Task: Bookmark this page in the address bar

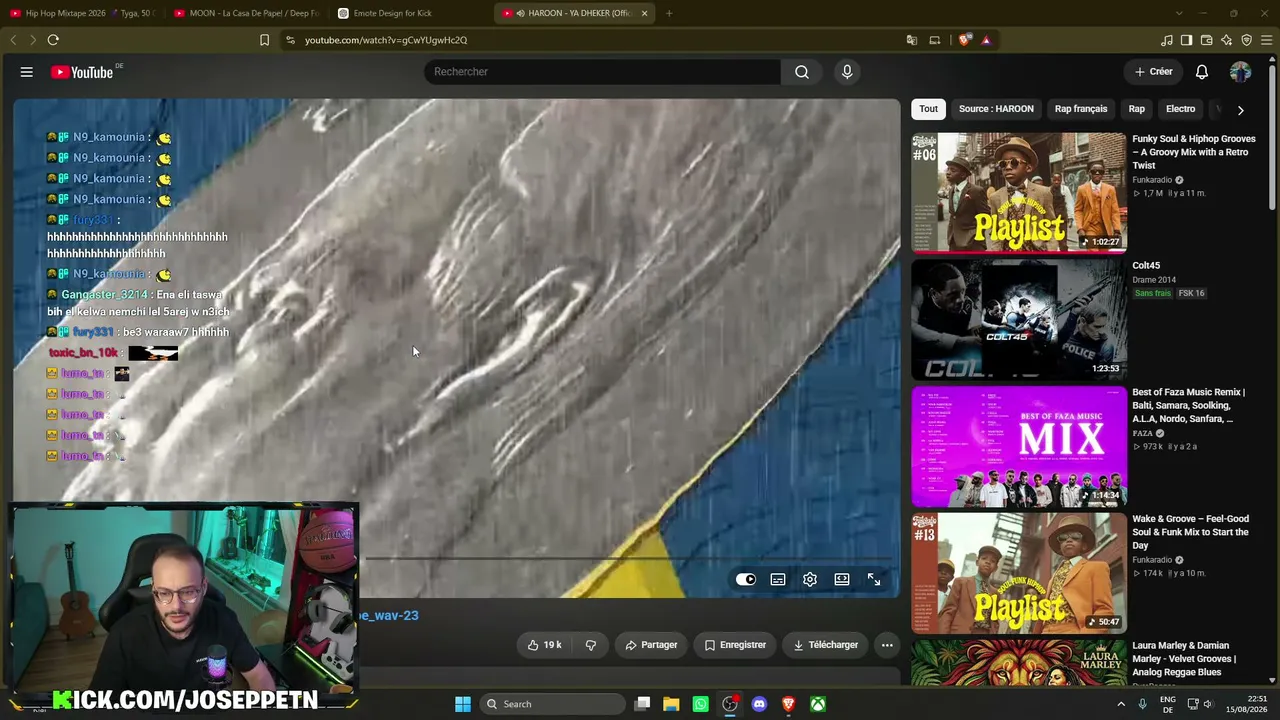Action: pyautogui.click(x=264, y=40)
